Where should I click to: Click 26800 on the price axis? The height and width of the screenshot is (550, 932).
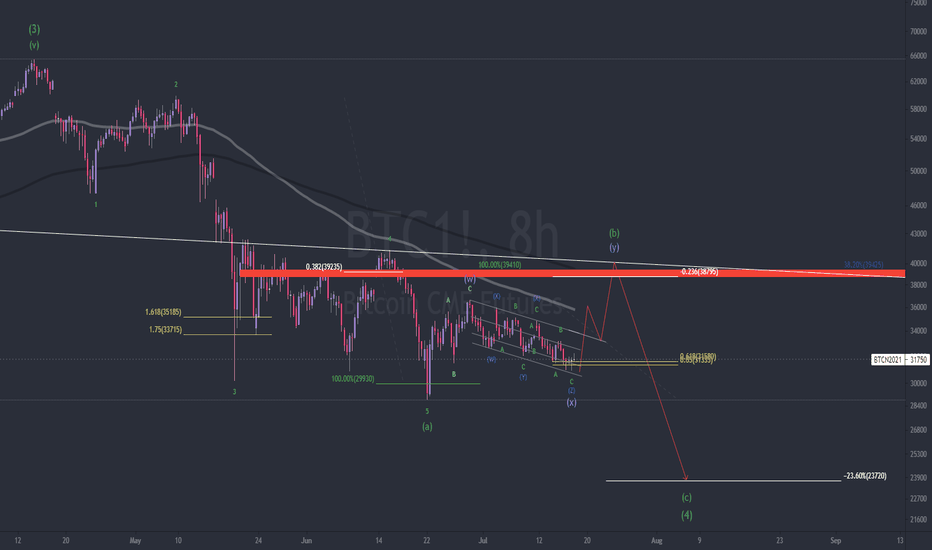point(918,430)
